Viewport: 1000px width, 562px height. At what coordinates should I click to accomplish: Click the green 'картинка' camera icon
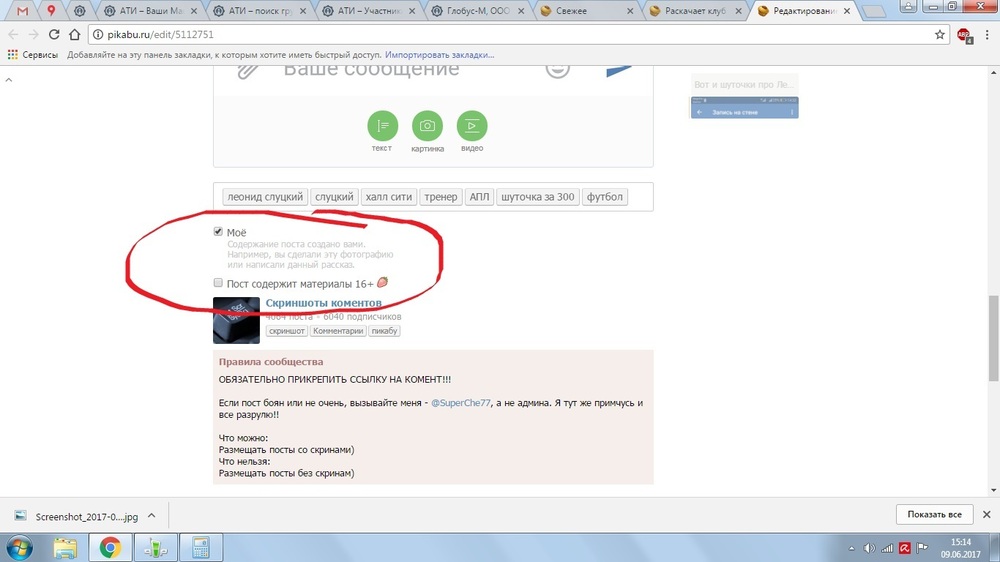tap(427, 126)
